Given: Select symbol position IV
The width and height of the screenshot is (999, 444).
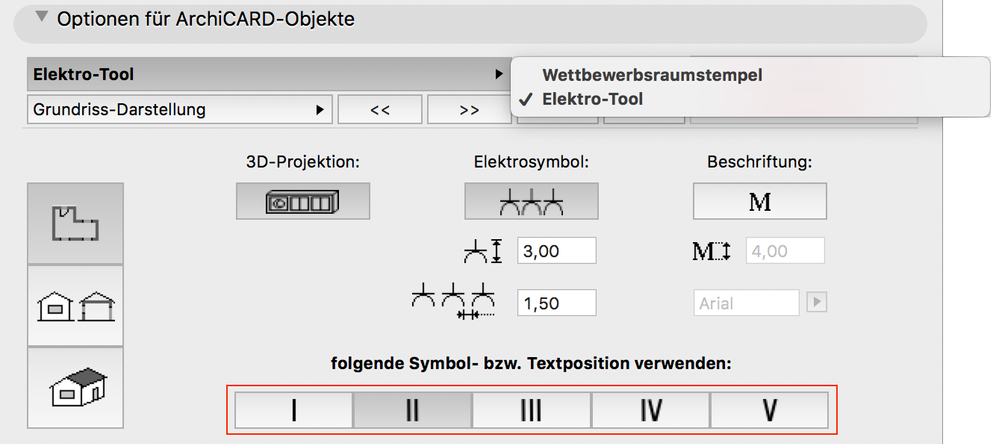Looking at the screenshot, I should [x=650, y=410].
